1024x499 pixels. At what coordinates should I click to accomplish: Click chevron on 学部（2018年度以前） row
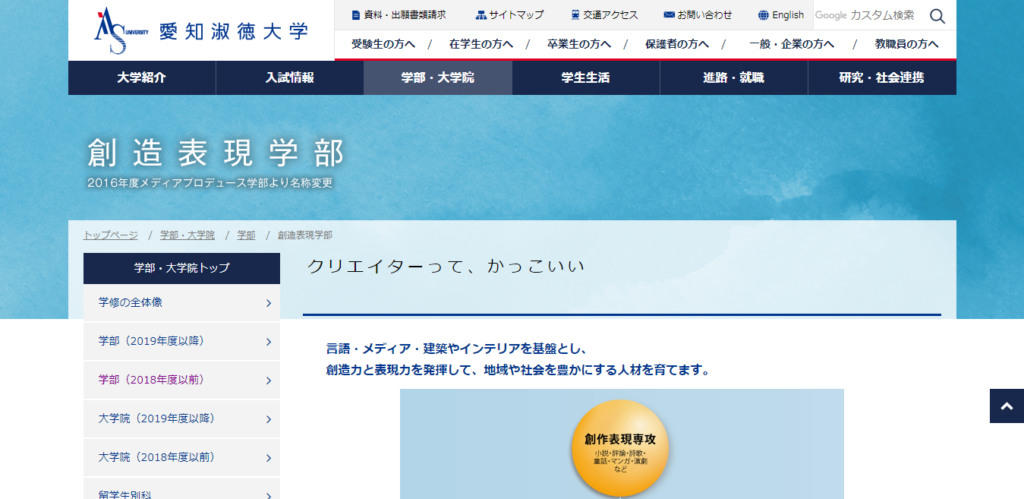pyautogui.click(x=268, y=380)
